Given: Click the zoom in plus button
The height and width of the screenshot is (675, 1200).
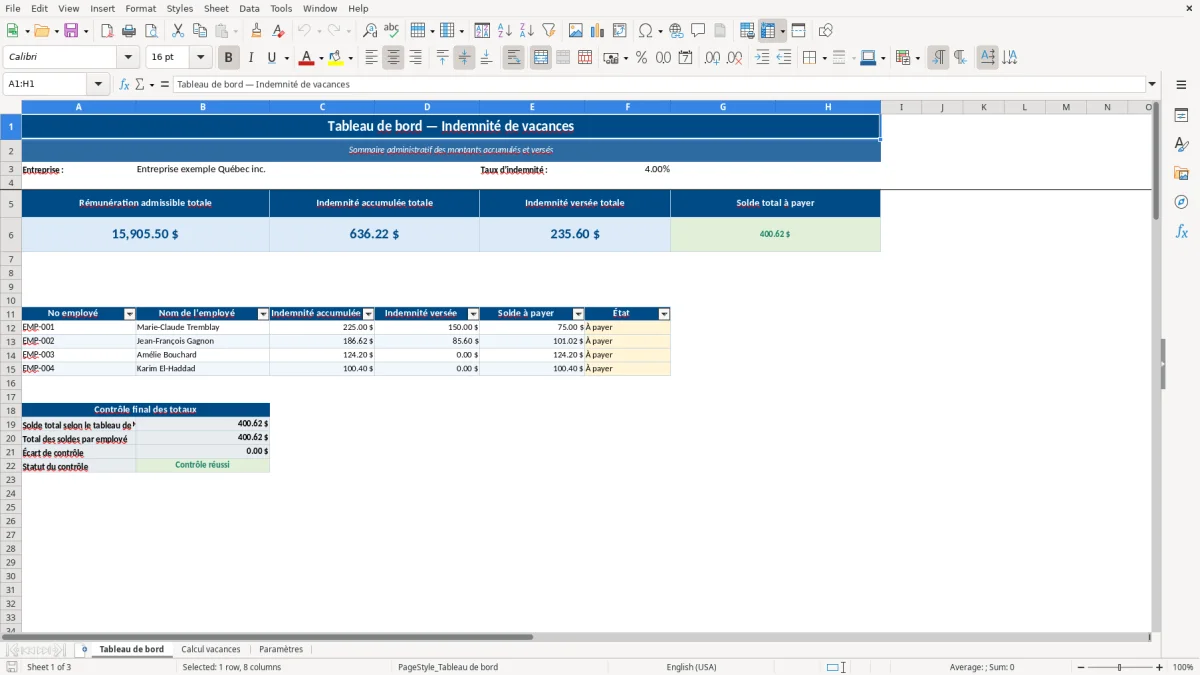Looking at the screenshot, I should [1159, 667].
